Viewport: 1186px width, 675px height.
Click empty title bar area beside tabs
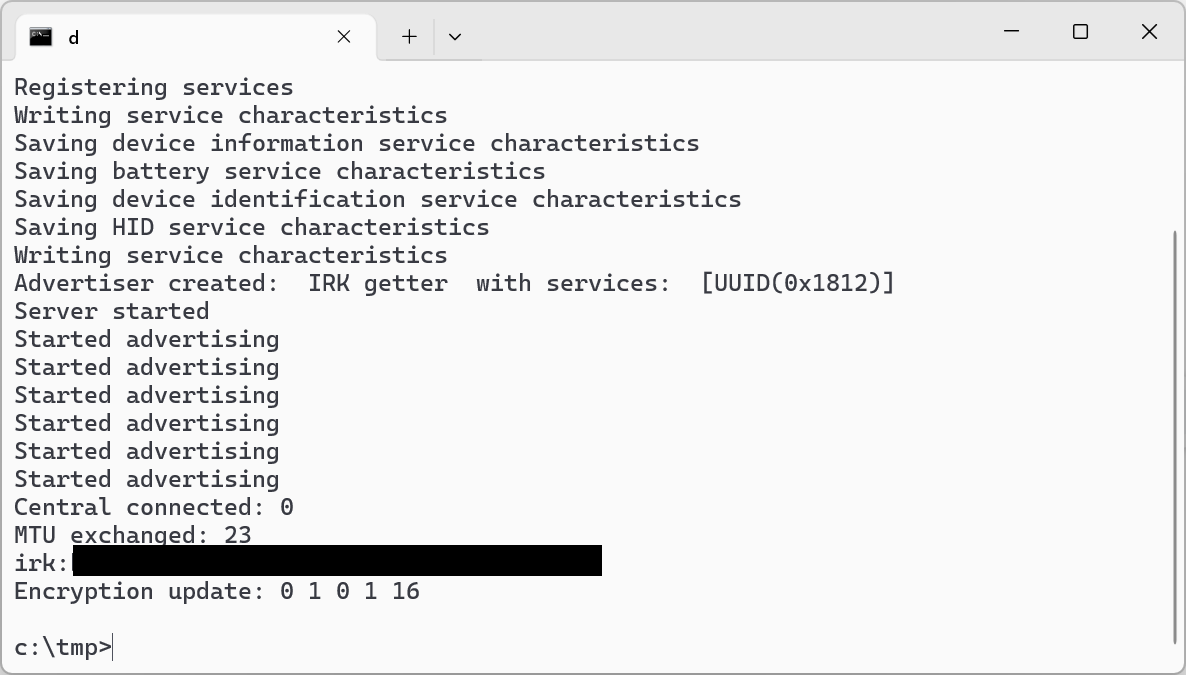726,34
